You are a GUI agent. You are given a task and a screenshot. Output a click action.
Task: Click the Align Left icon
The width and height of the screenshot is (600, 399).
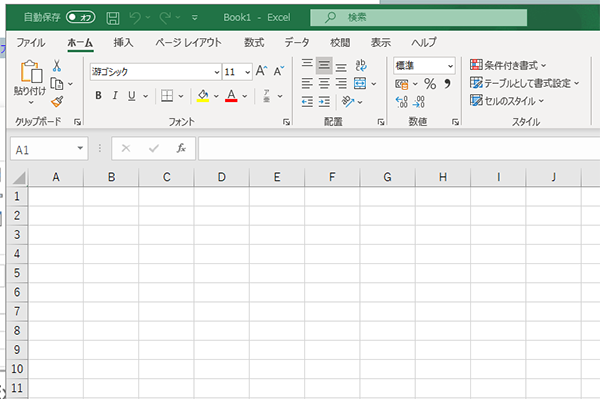click(307, 83)
